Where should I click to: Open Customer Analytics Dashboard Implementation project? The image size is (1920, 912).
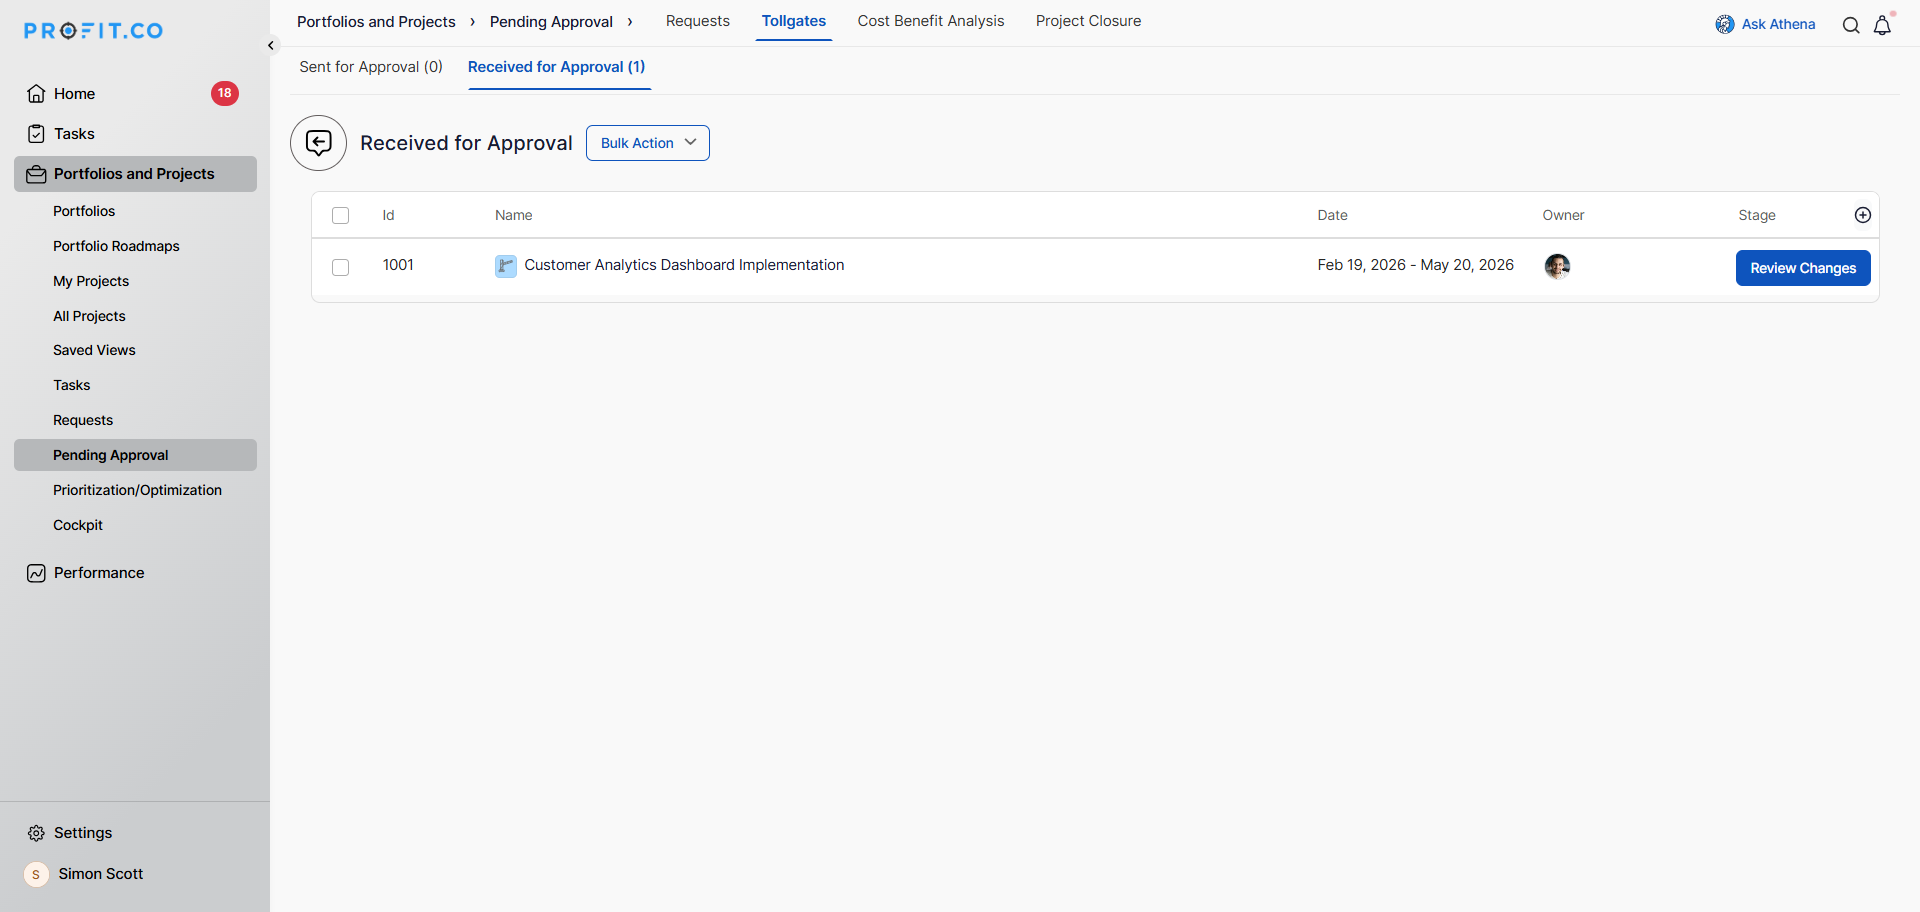coord(684,265)
